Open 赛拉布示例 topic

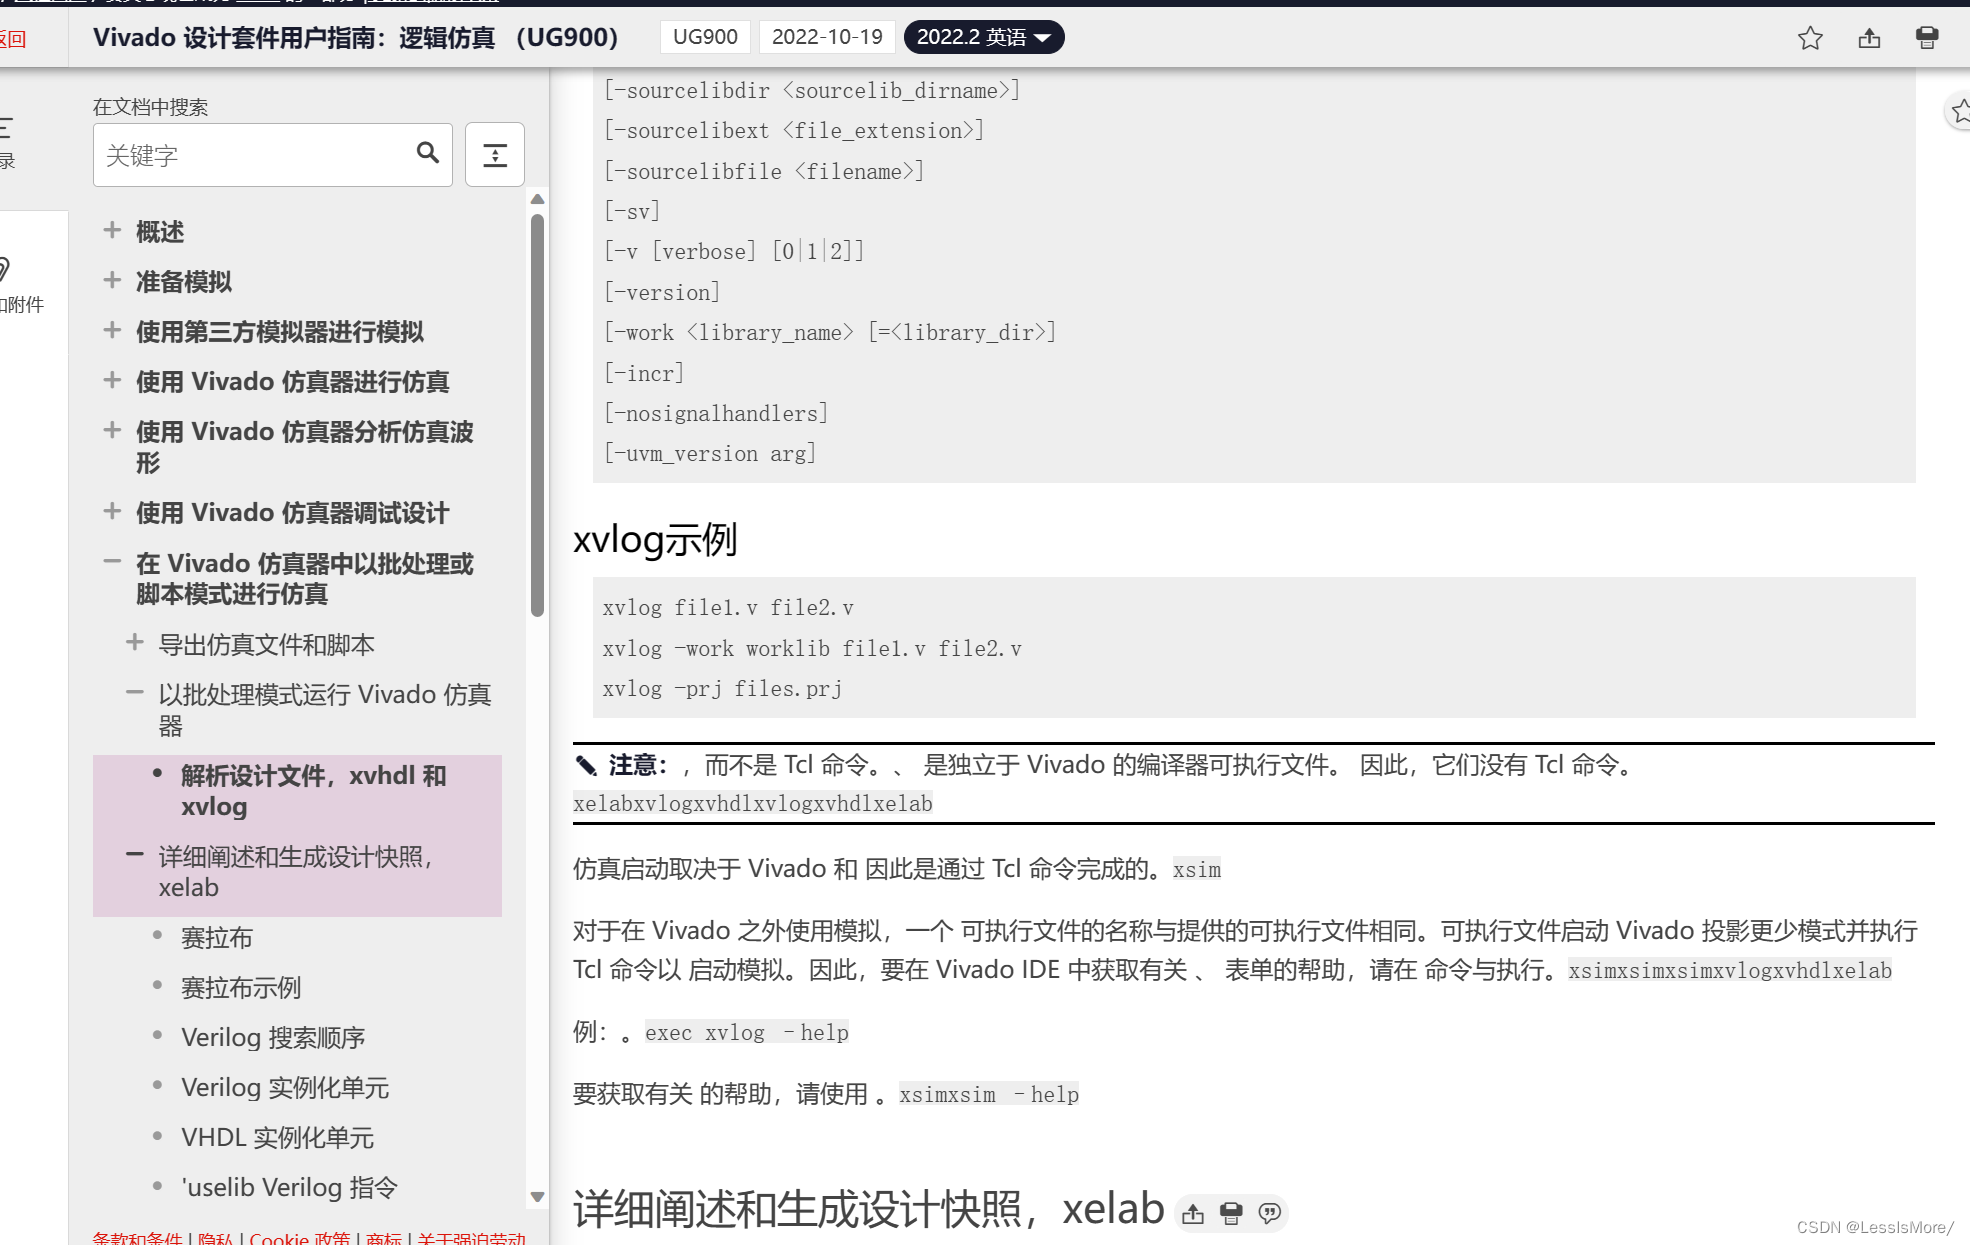click(x=241, y=988)
